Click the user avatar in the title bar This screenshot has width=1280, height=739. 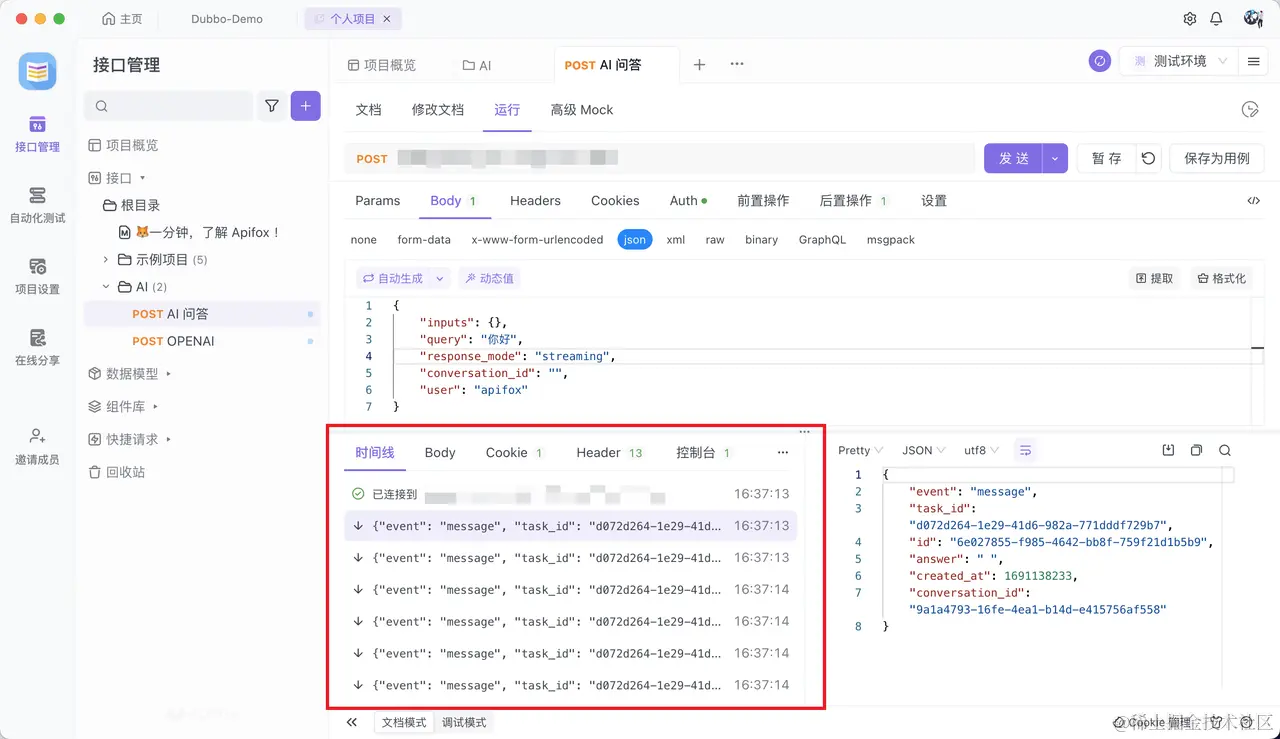(1253, 19)
